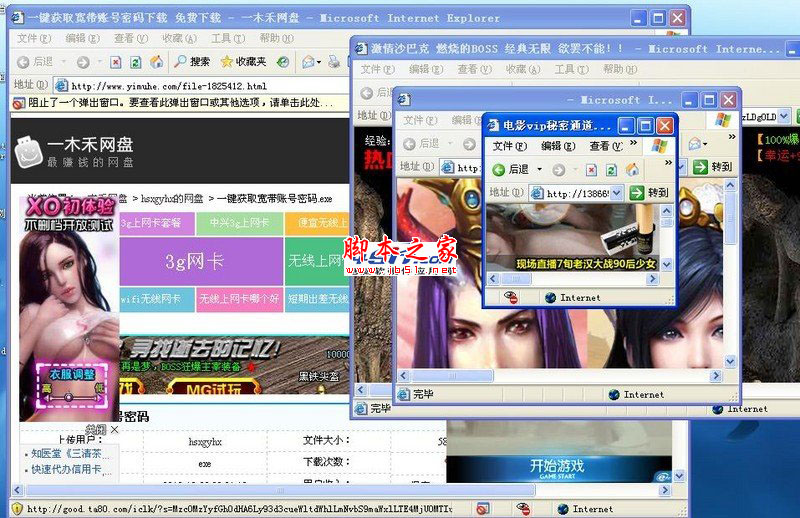This screenshot has width=800, height=518.
Task: Click hsxgyhx的网盘 breadcrumb link
Action: (172, 199)
